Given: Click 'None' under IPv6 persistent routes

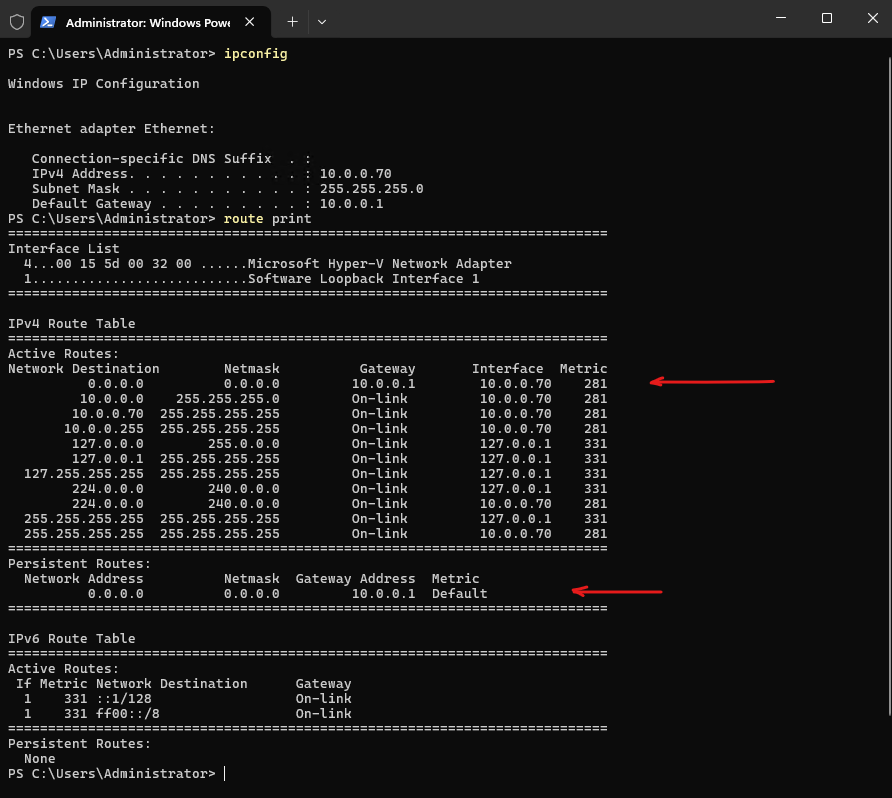Looking at the screenshot, I should 40,759.
